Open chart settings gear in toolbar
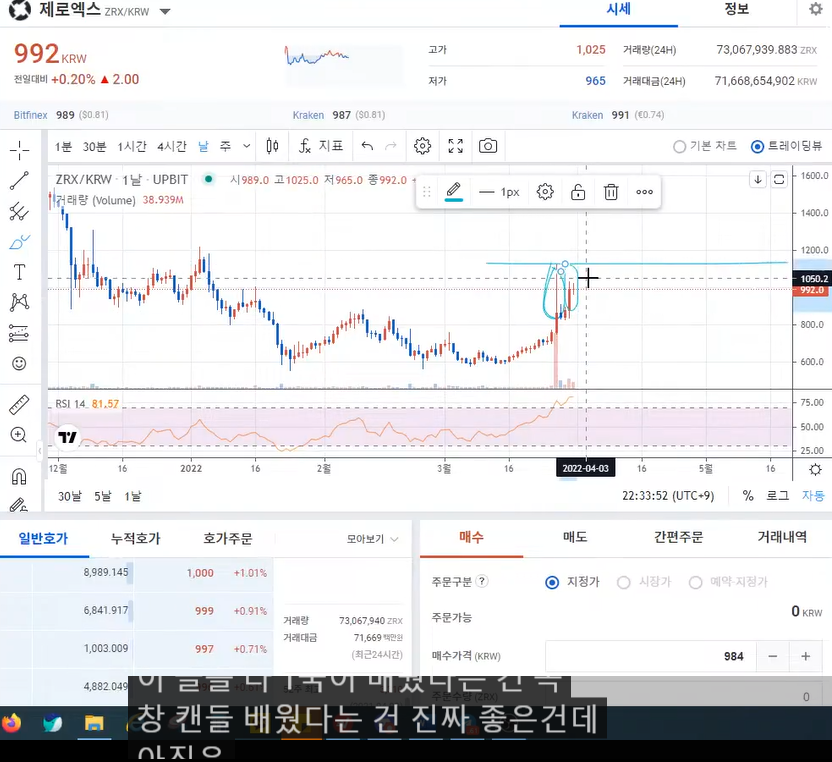 pyautogui.click(x=422, y=146)
